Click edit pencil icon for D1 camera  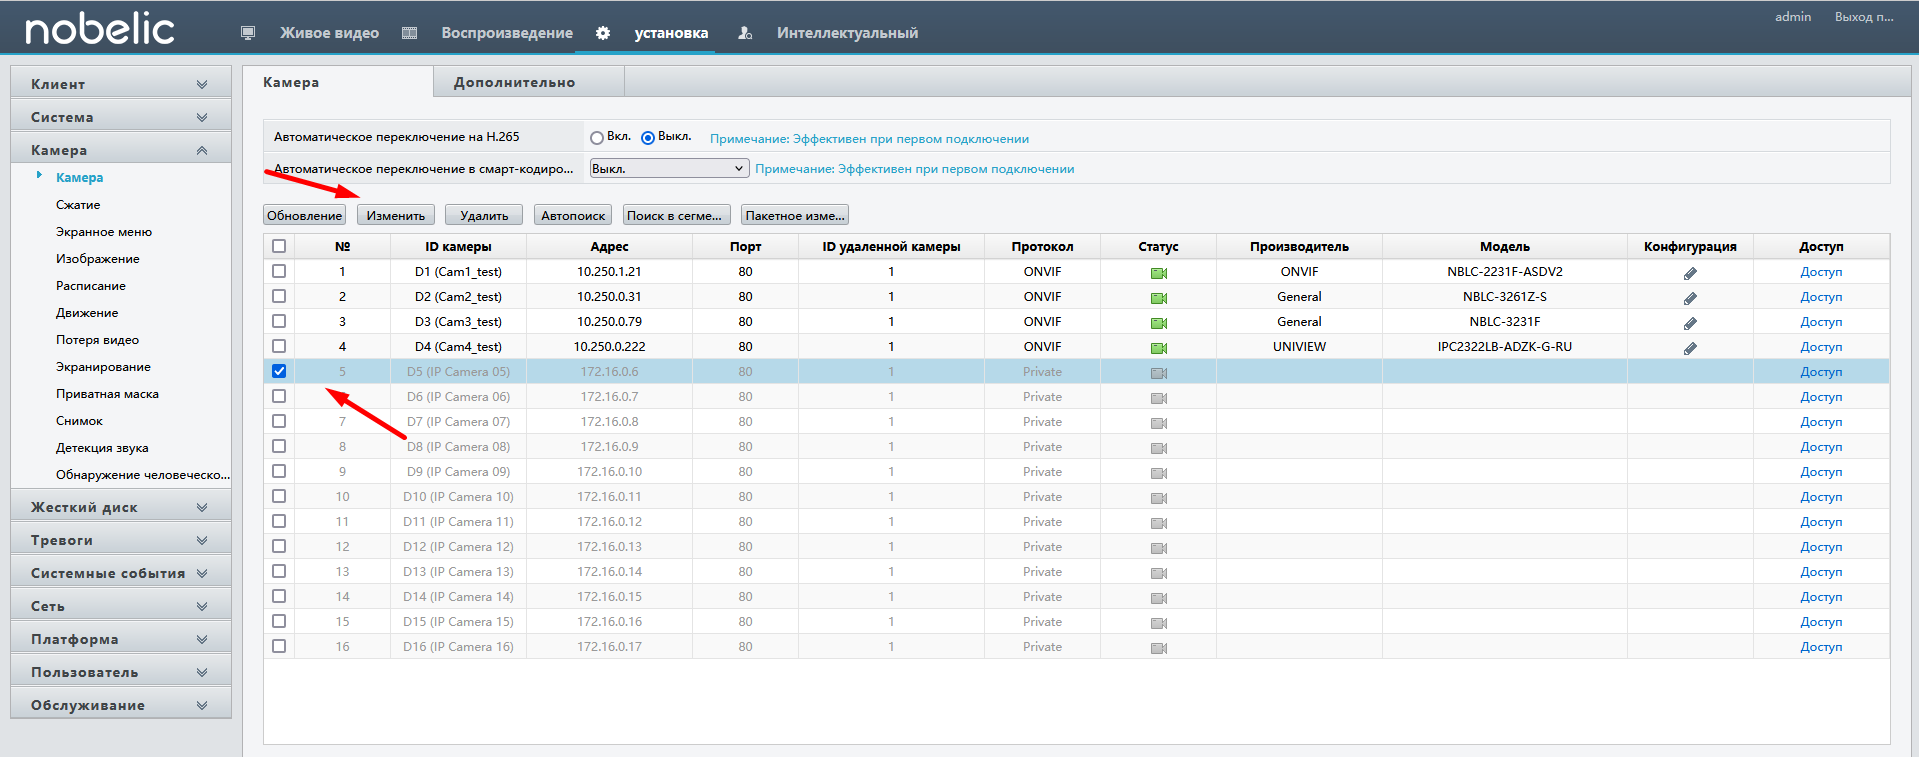click(x=1690, y=273)
